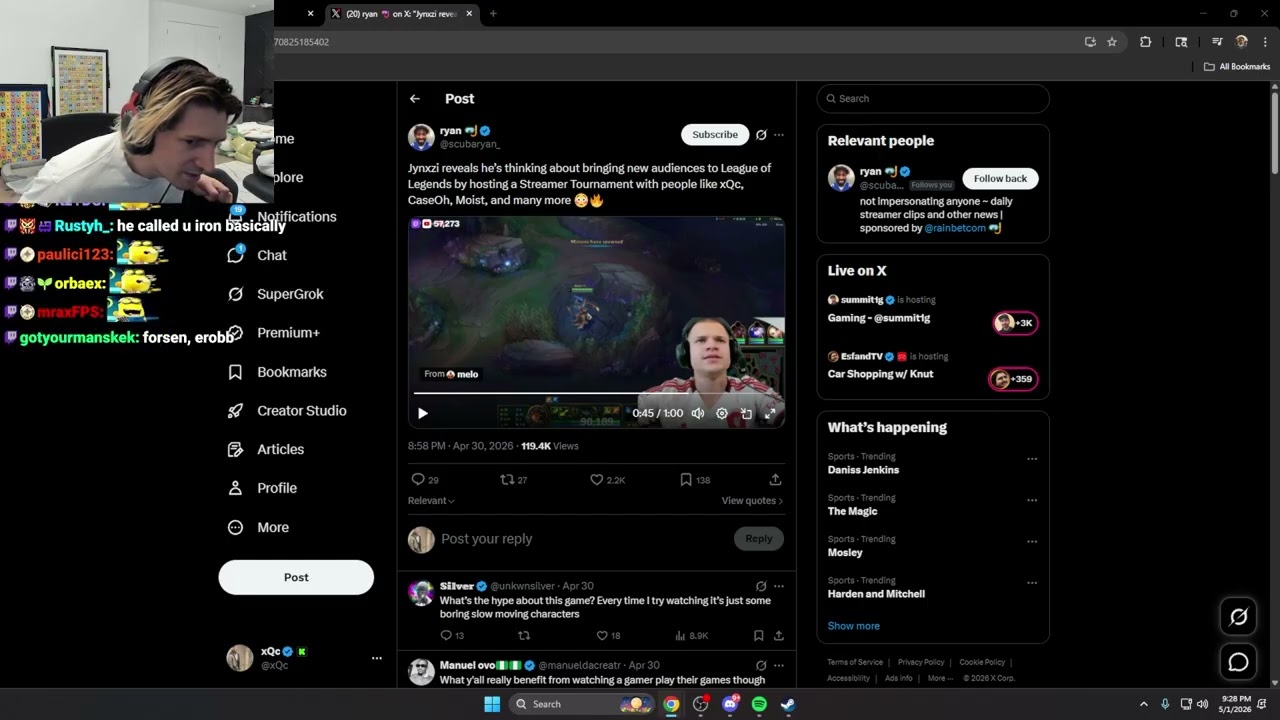Mute the video using the speaker icon

pyautogui.click(x=698, y=413)
